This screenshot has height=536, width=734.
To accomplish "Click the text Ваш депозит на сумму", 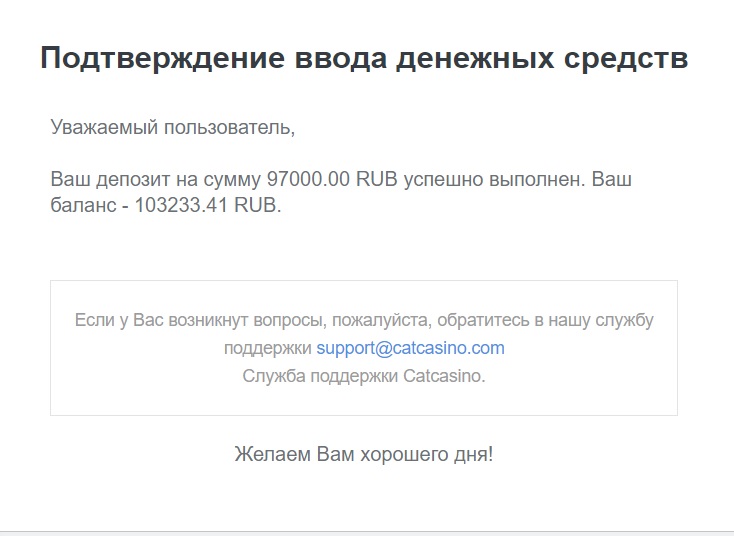I will [x=155, y=180].
